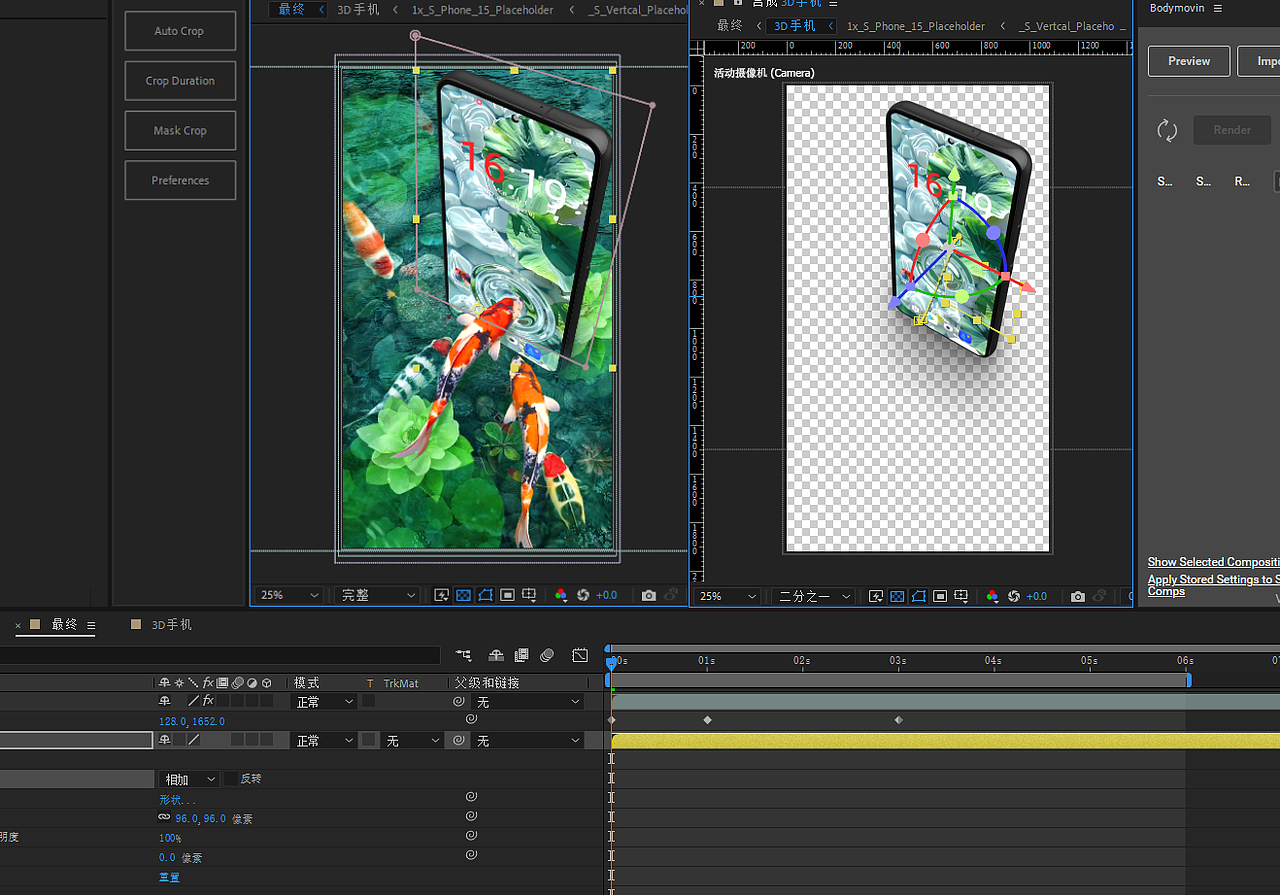The image size is (1280, 895).
Task: Click the Graph Editor icon in timeline
Action: (580, 655)
